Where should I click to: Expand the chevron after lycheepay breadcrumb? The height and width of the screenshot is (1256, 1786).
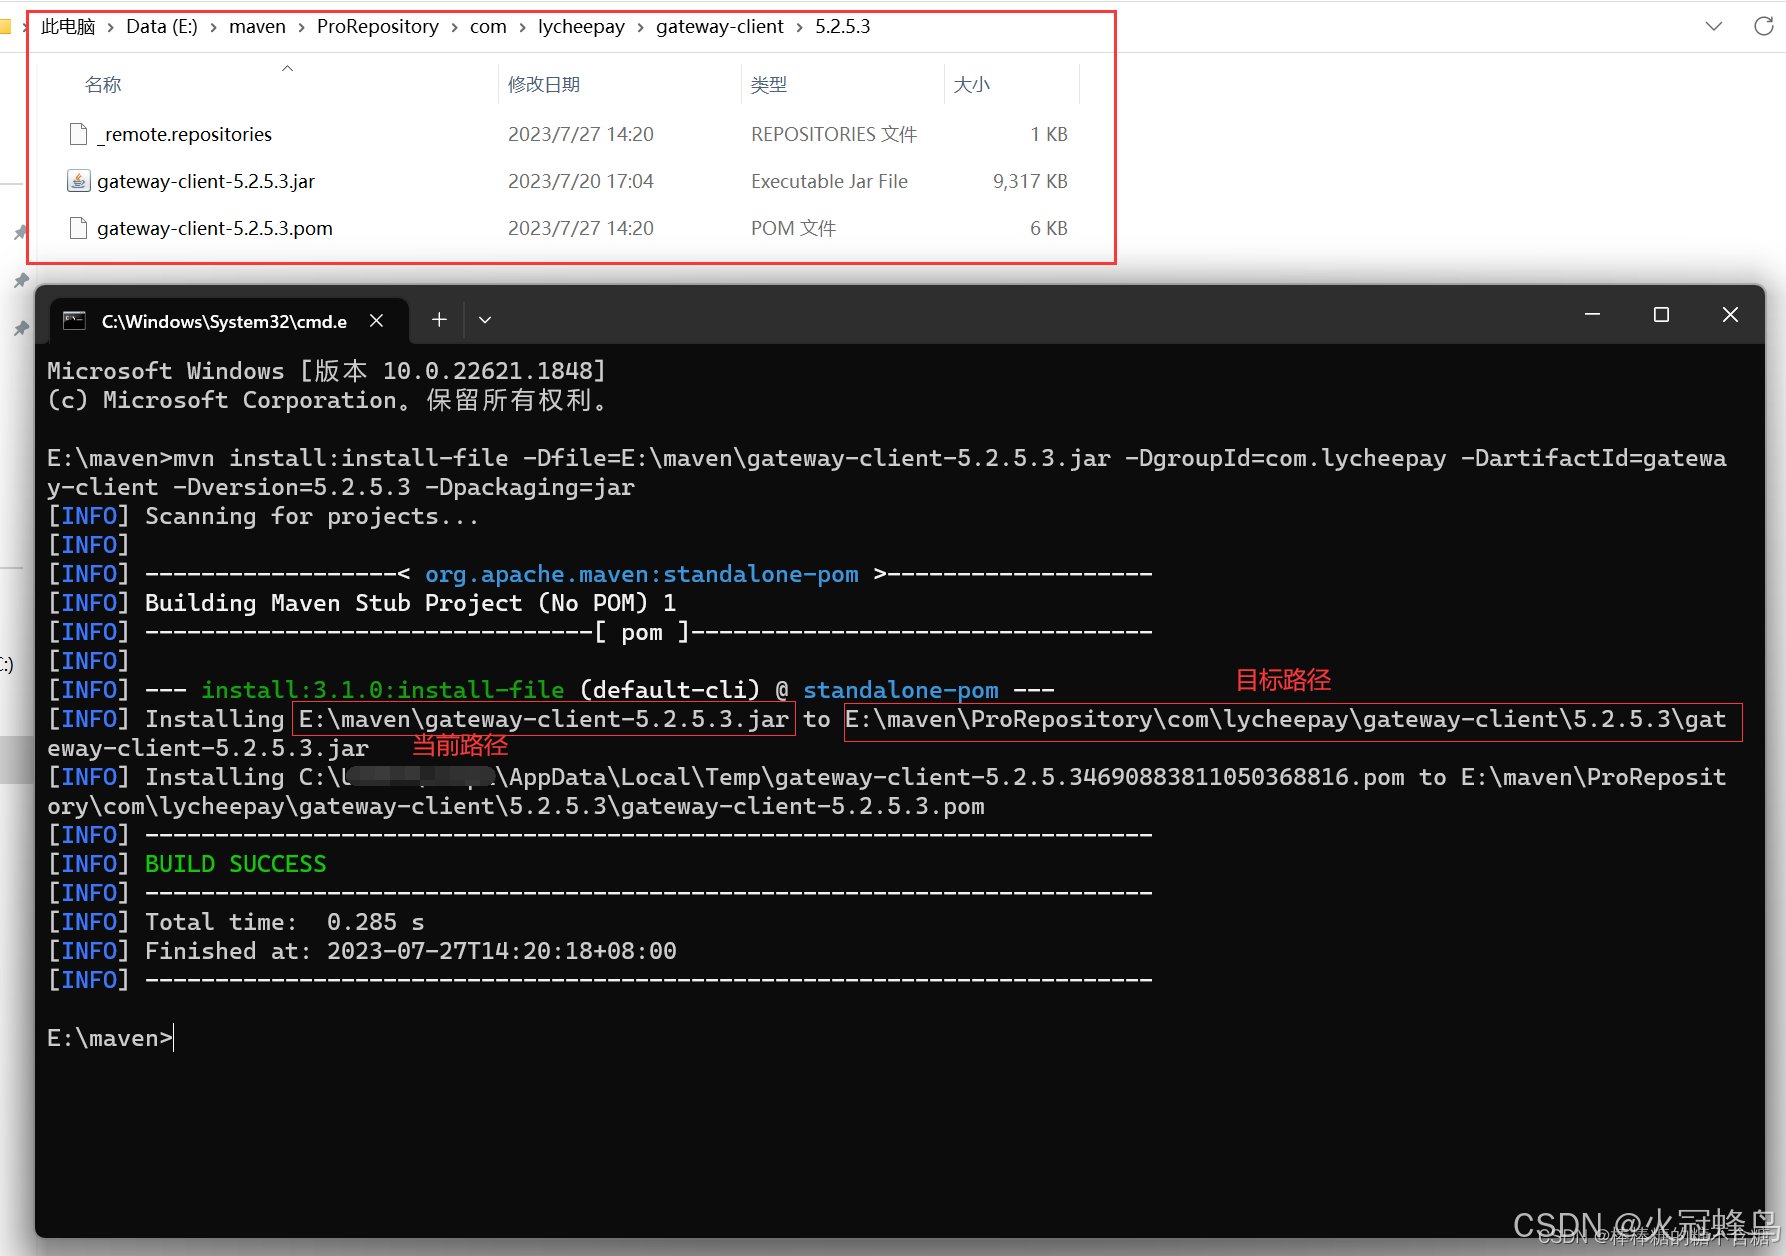coord(640,27)
